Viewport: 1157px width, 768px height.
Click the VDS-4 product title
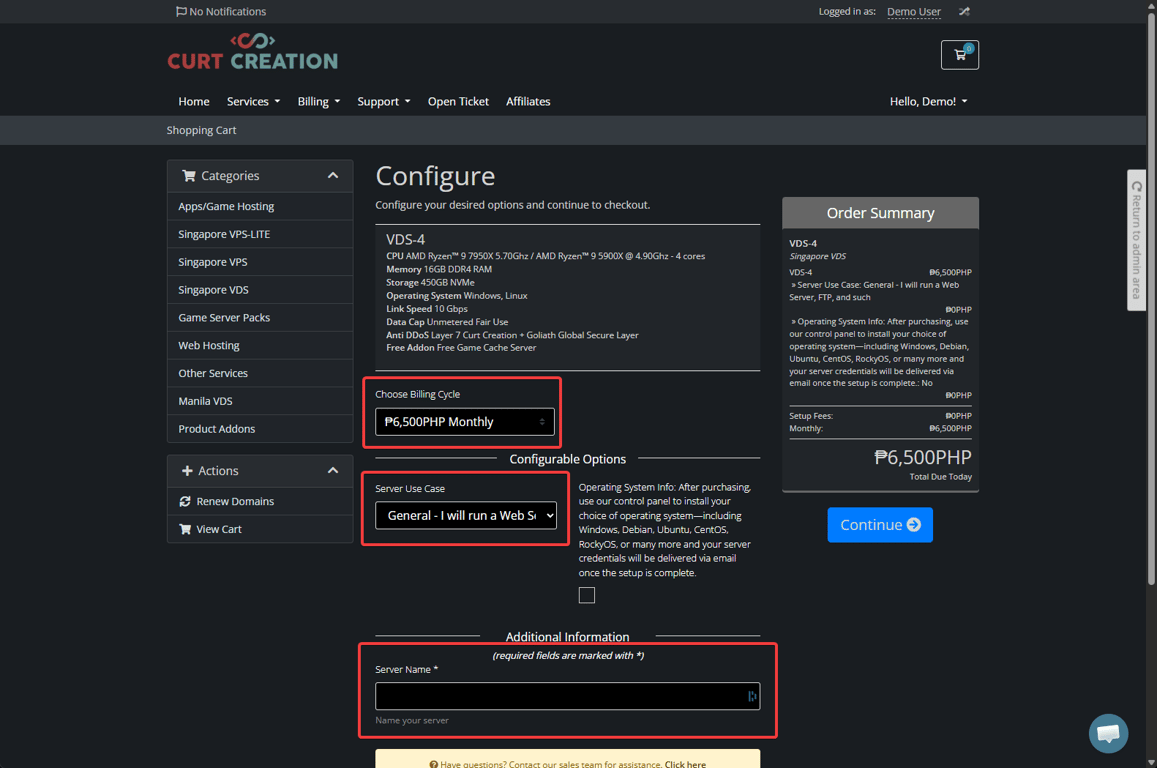click(x=405, y=239)
